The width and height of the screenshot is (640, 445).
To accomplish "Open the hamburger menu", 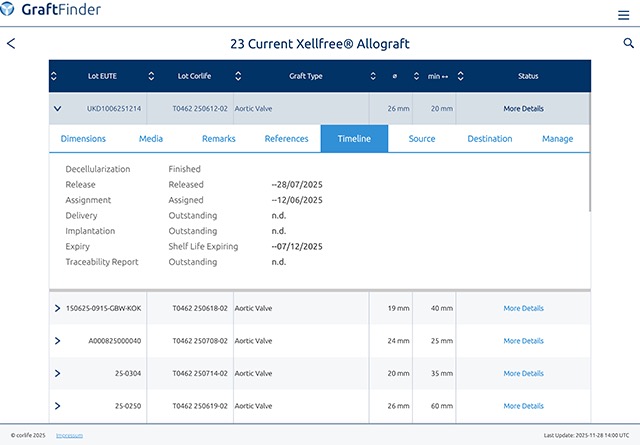I will 624,15.
